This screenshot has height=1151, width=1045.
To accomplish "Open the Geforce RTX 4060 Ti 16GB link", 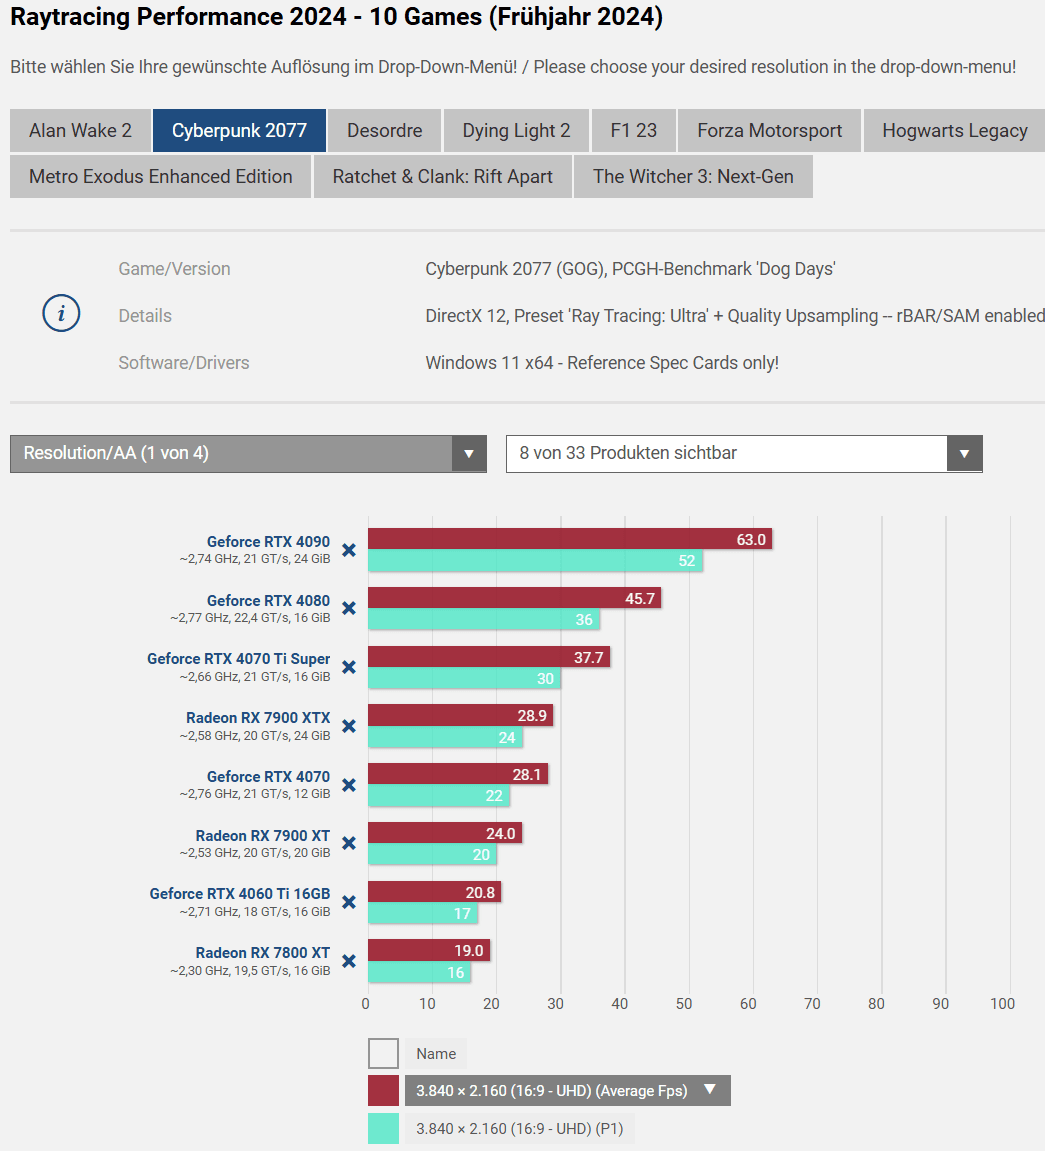I will [240, 893].
